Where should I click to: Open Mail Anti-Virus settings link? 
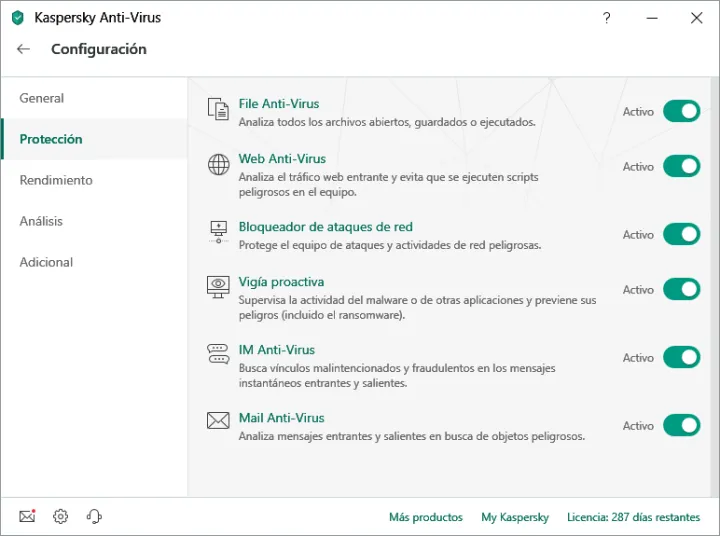pos(281,418)
